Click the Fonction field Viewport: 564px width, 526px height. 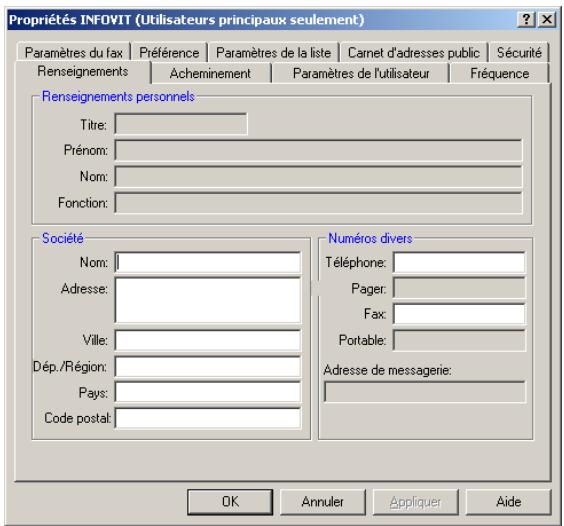(x=318, y=203)
